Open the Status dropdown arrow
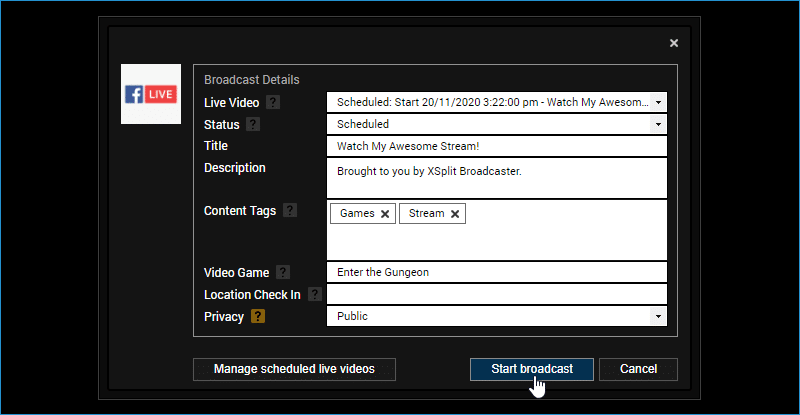Image resolution: width=800 pixels, height=415 pixels. click(658, 124)
